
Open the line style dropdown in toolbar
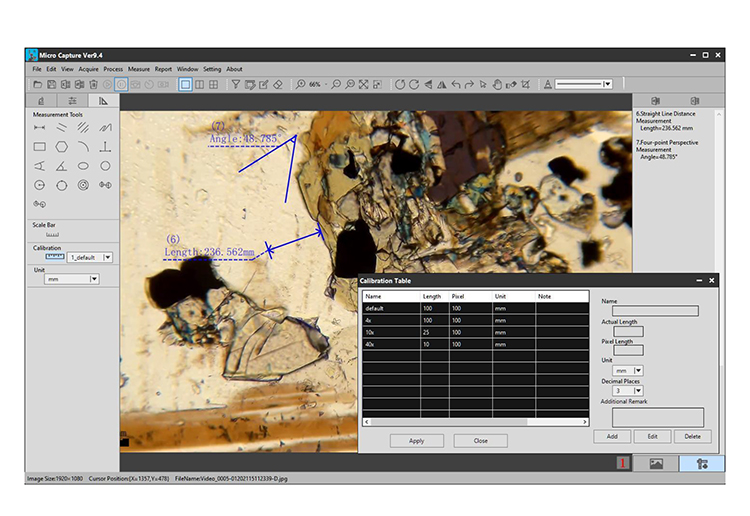click(607, 85)
